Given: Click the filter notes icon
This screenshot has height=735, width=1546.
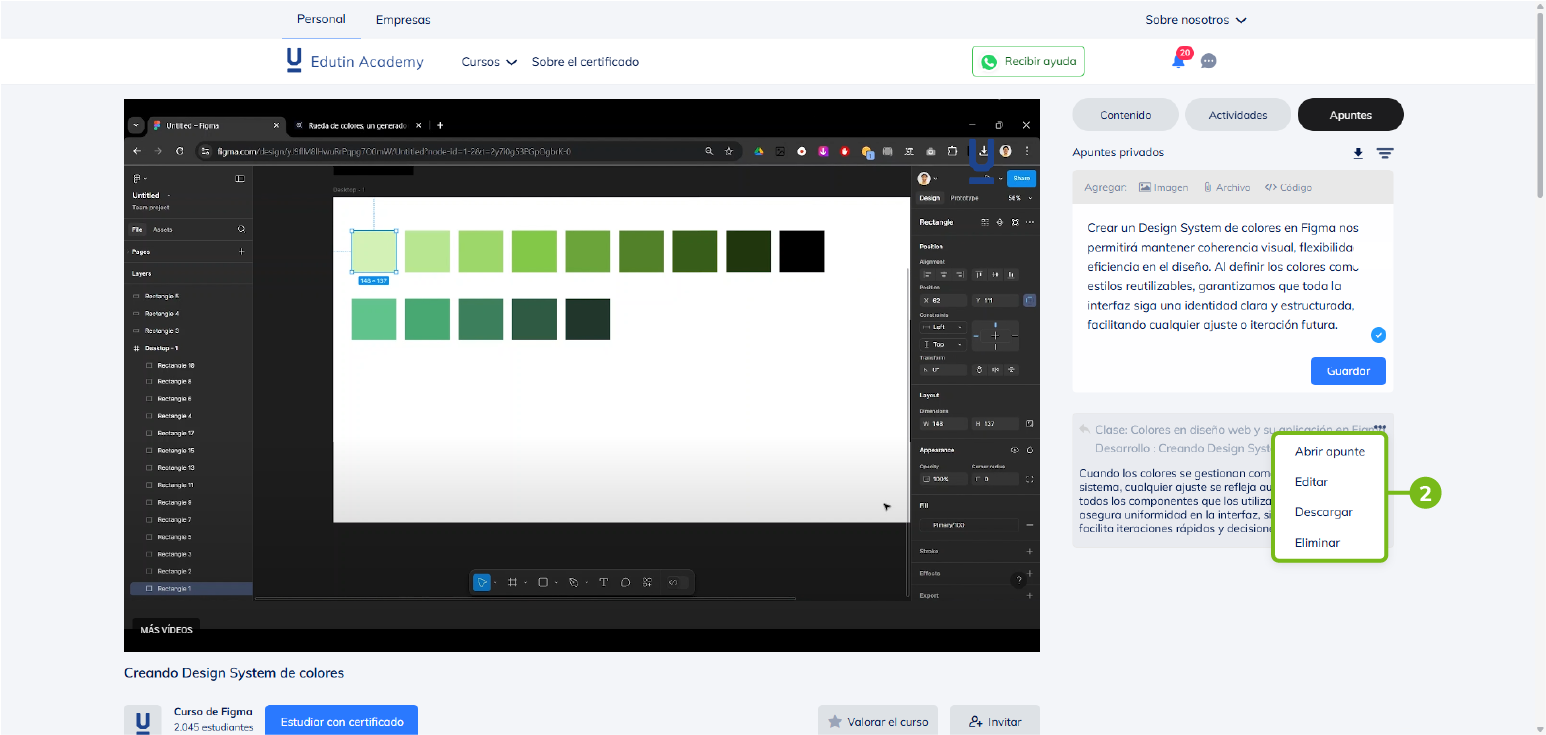Looking at the screenshot, I should (x=1384, y=153).
